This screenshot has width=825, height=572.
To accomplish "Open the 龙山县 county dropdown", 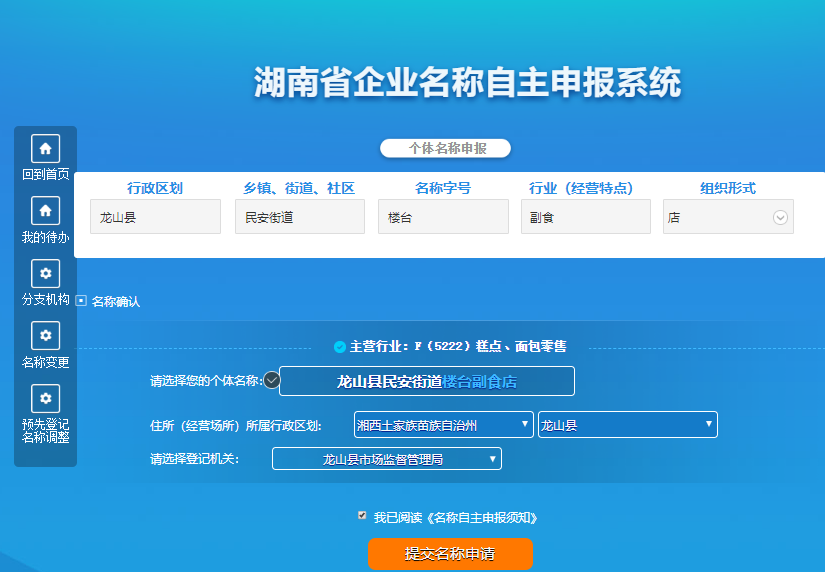I will click(x=628, y=425).
